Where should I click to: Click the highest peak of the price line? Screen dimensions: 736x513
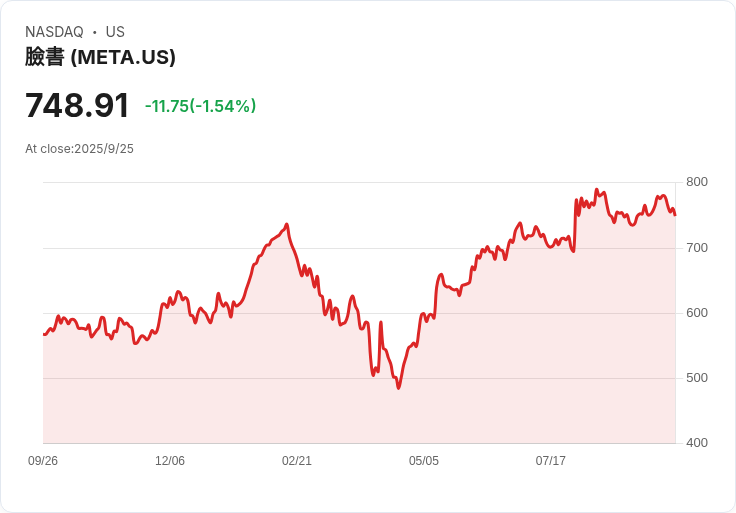596,189
